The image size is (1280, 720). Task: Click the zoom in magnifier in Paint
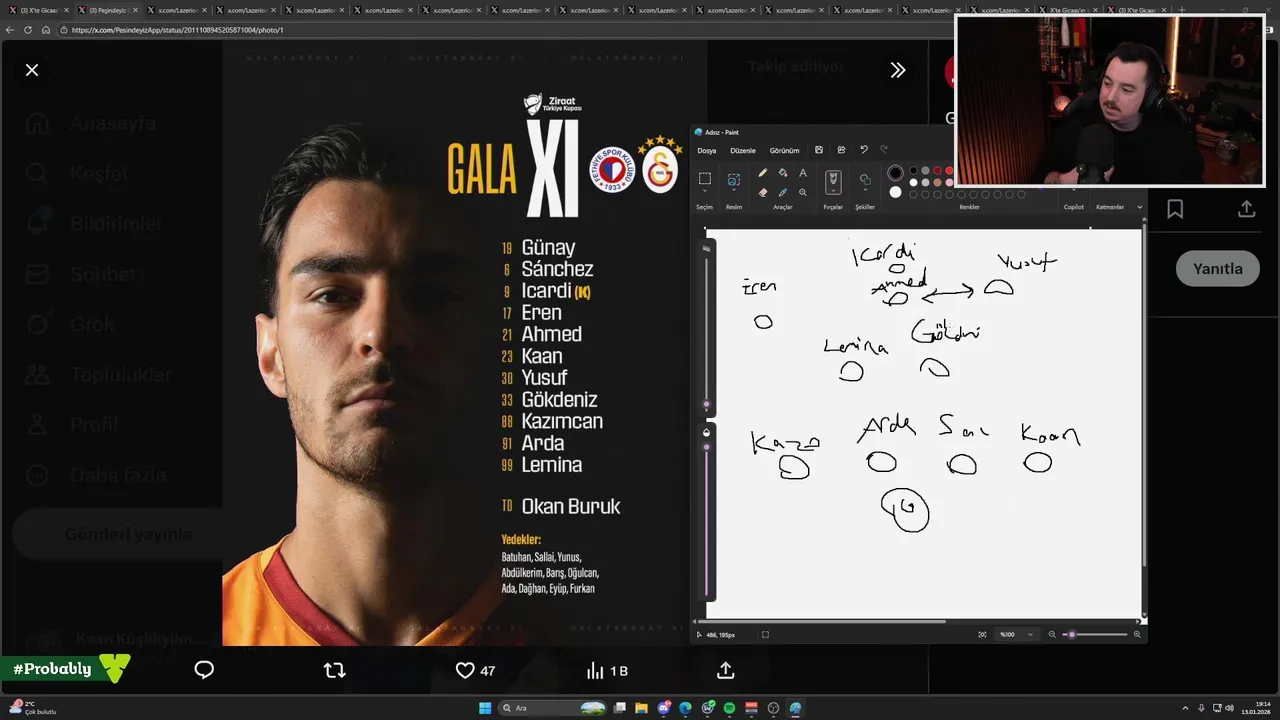1137,634
